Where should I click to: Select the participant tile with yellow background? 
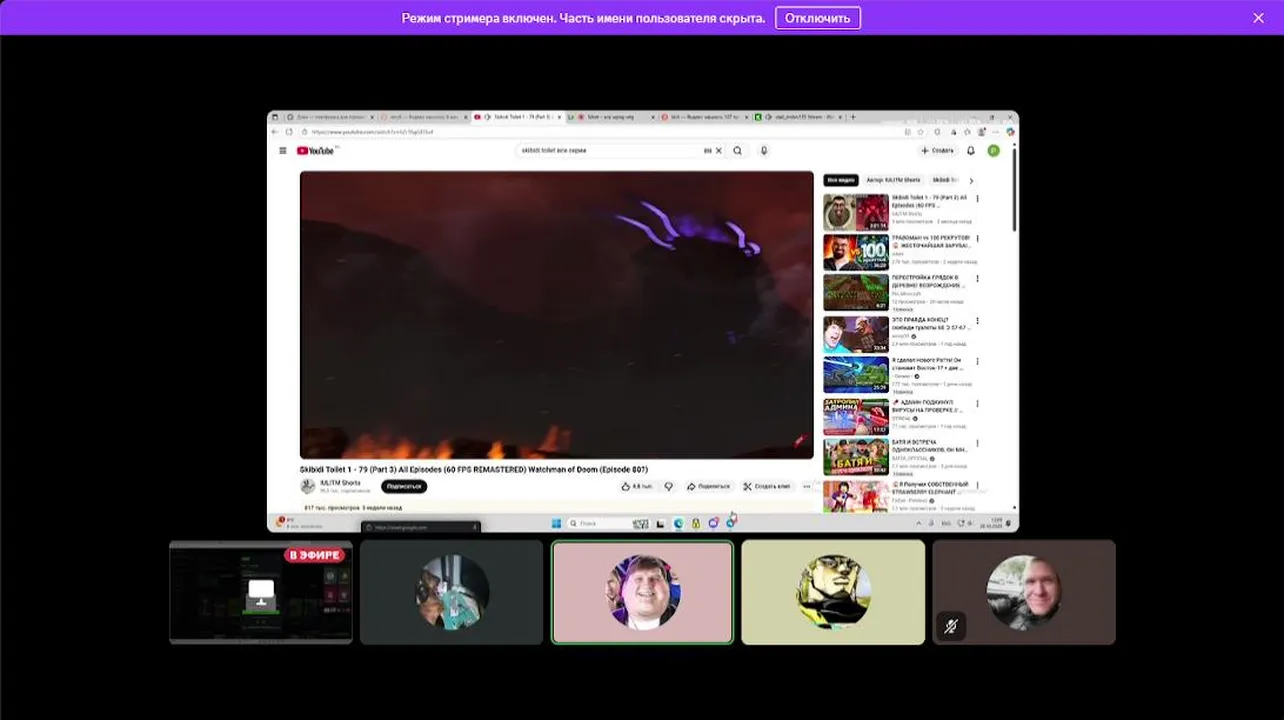point(833,592)
